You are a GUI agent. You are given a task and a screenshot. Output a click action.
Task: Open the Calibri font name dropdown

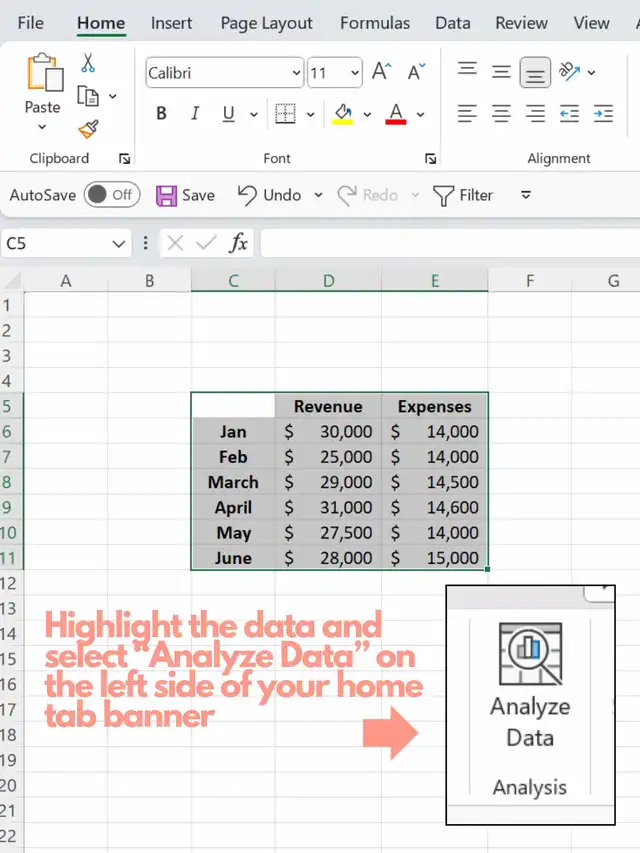tap(296, 73)
